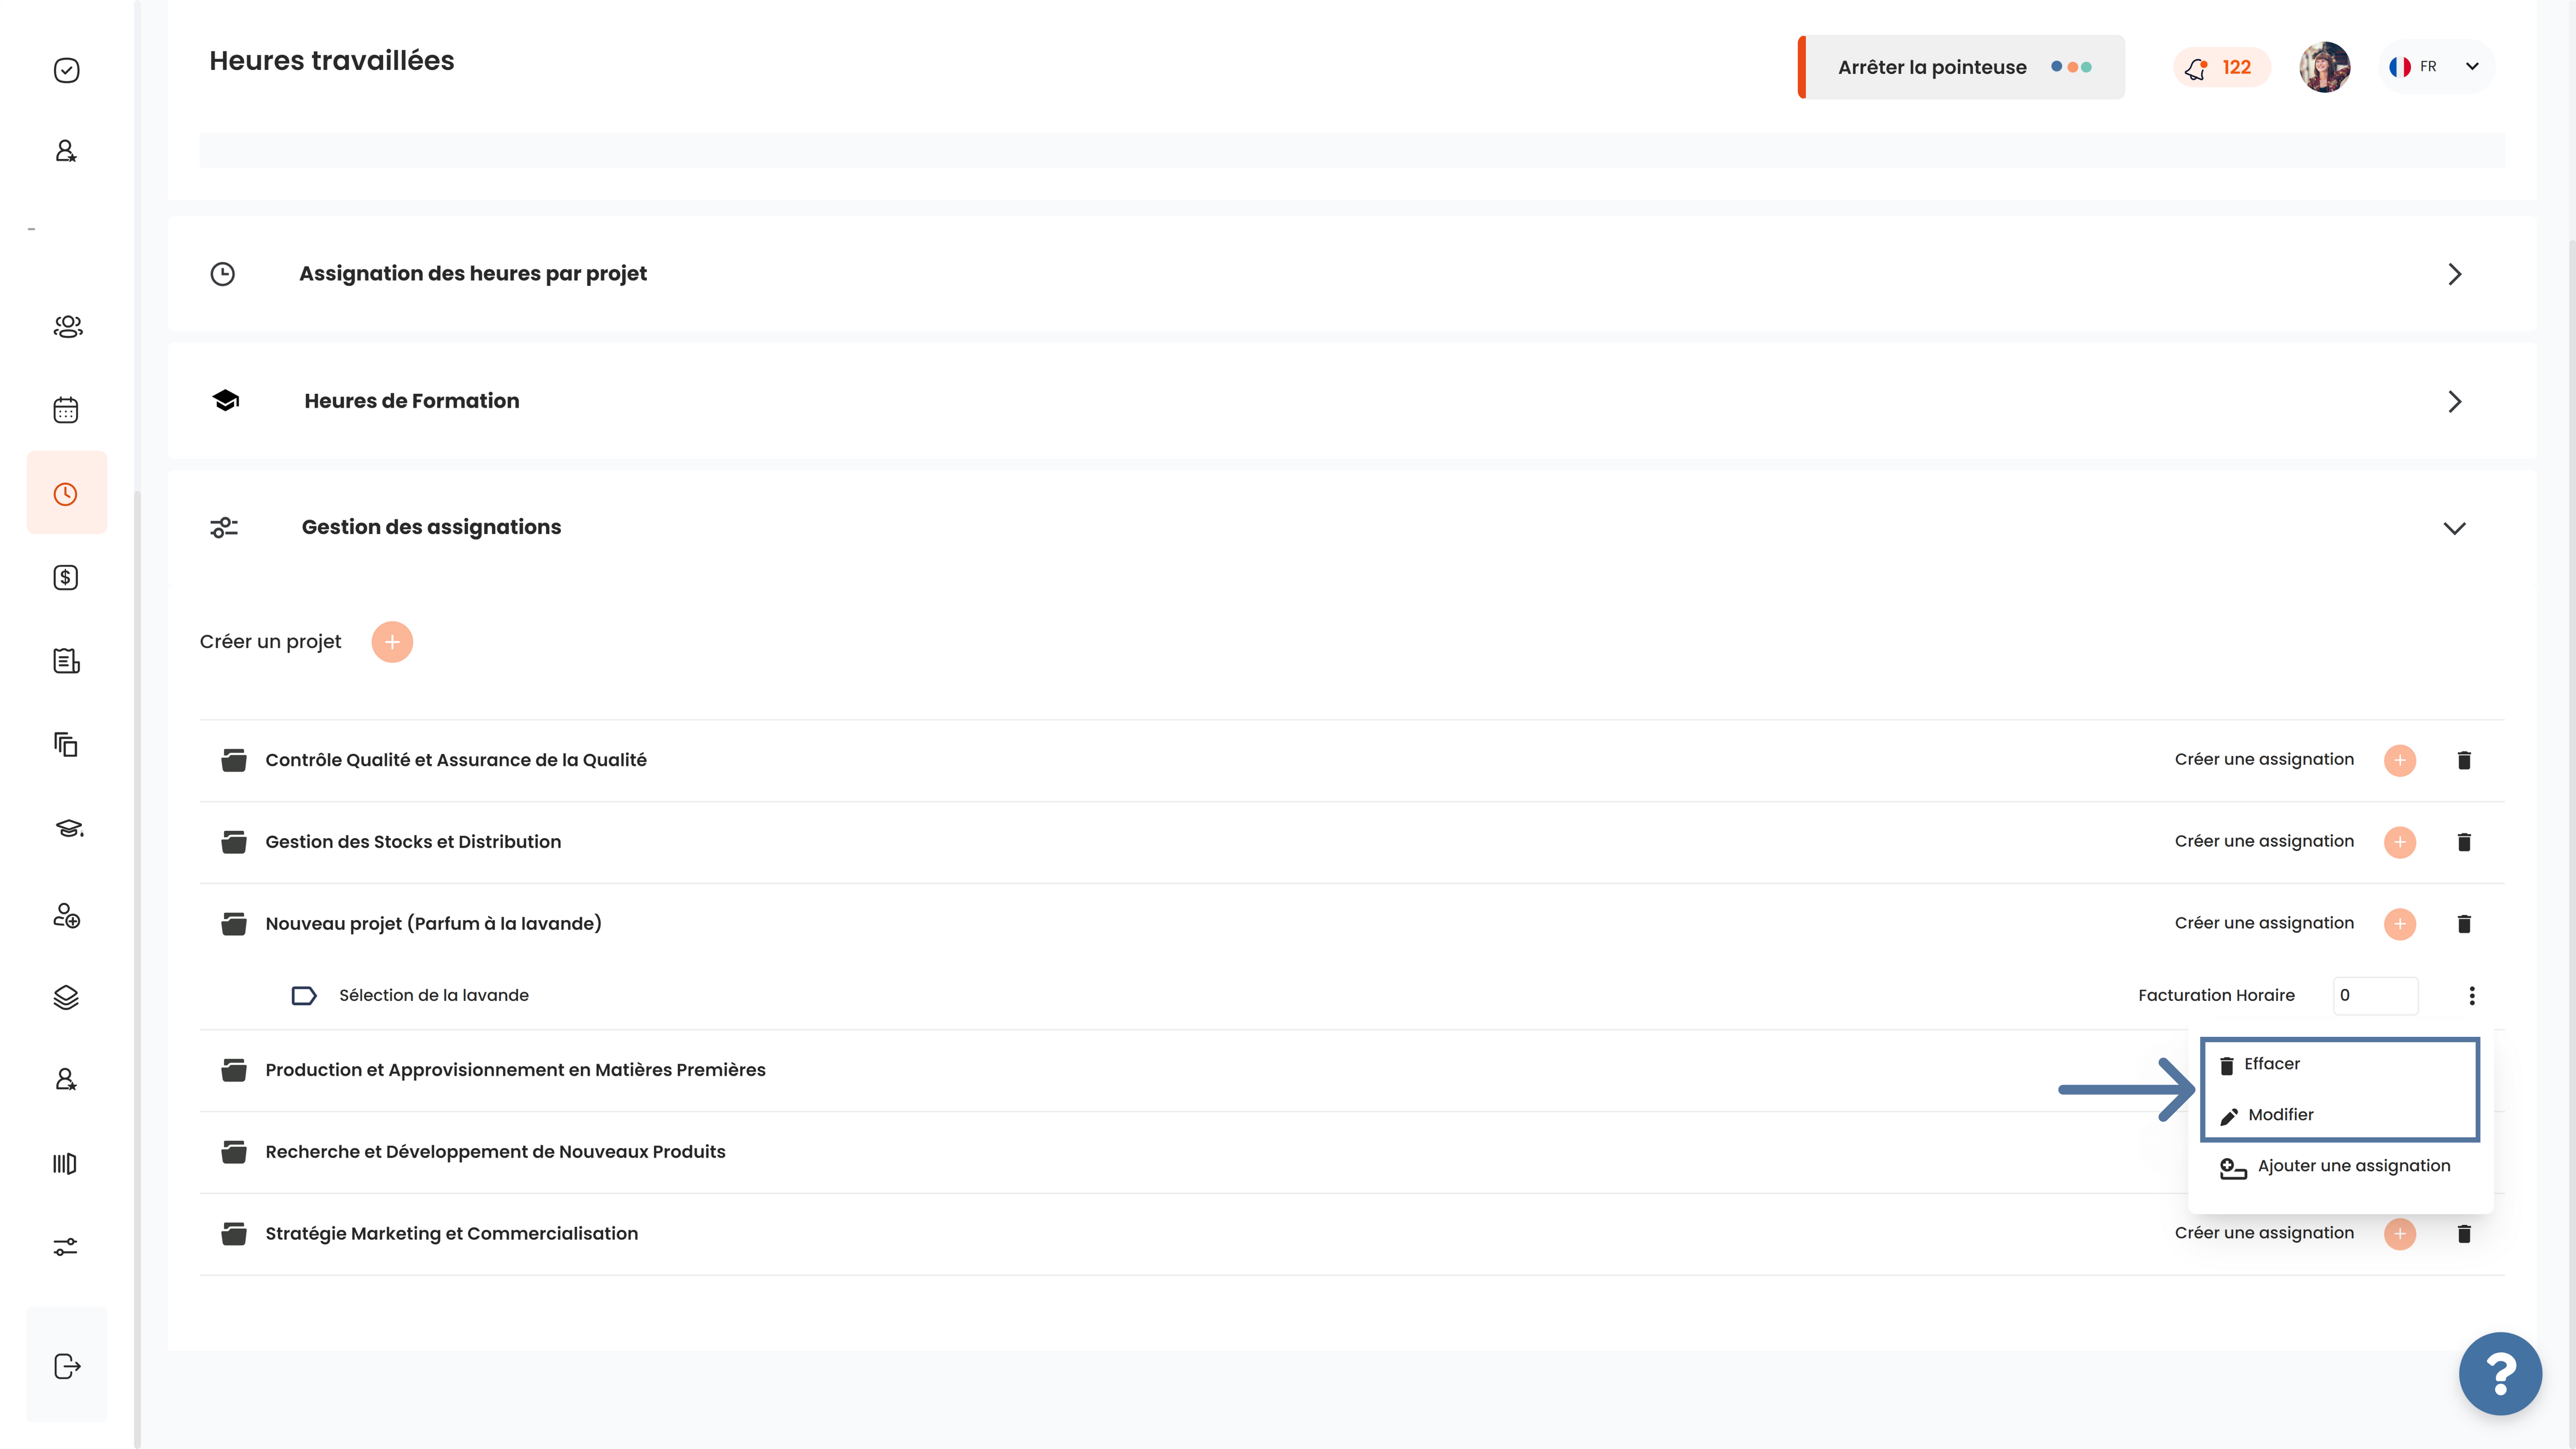Add assignation to Stratégie Marketing et Commercialisation
Viewport: 2576px width, 1449px height.
tap(2399, 1234)
